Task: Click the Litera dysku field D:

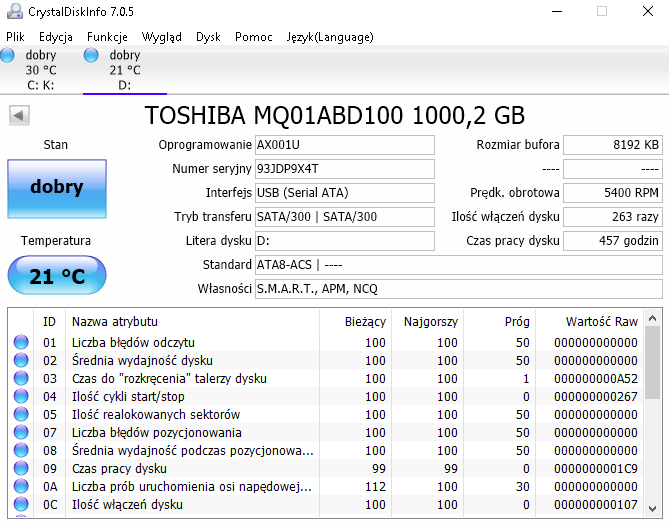Action: (345, 241)
